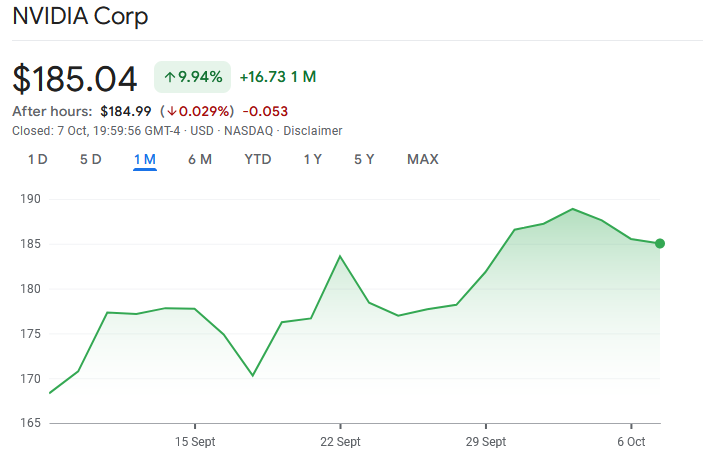Show the MAX price history
The height and width of the screenshot is (457, 703).
[423, 159]
